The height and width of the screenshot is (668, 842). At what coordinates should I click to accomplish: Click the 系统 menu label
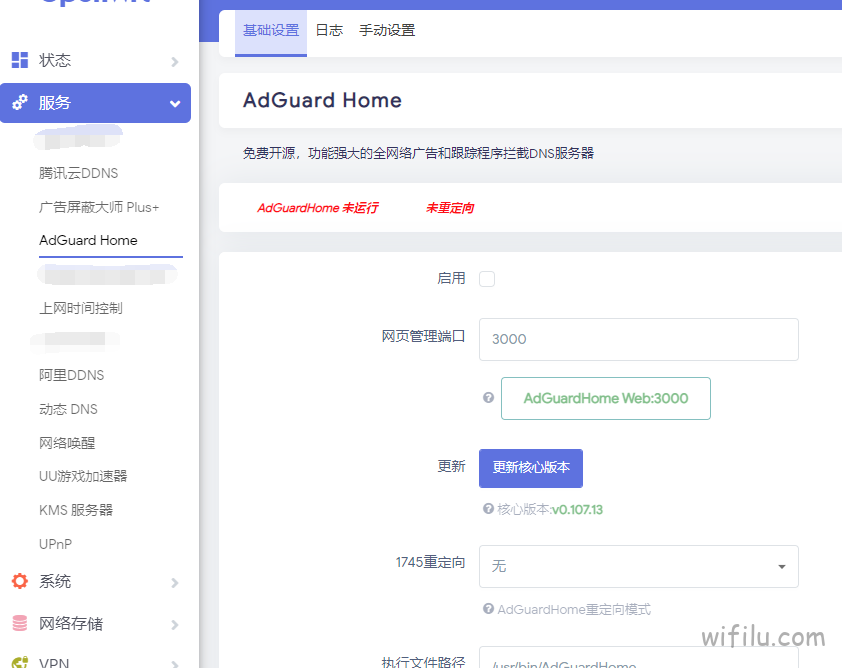pos(55,582)
